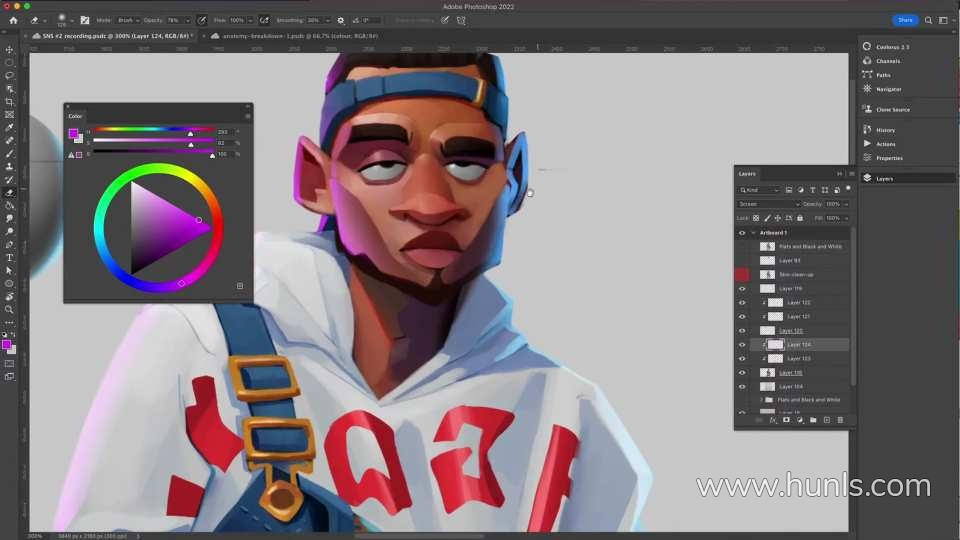
Task: Select the Eyedropper tool
Action: point(9,127)
